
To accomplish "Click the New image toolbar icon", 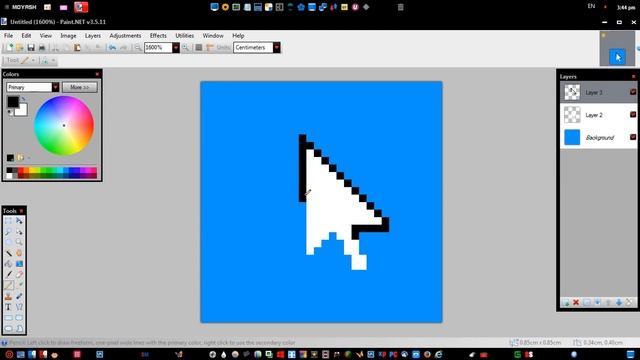I will tap(9, 48).
